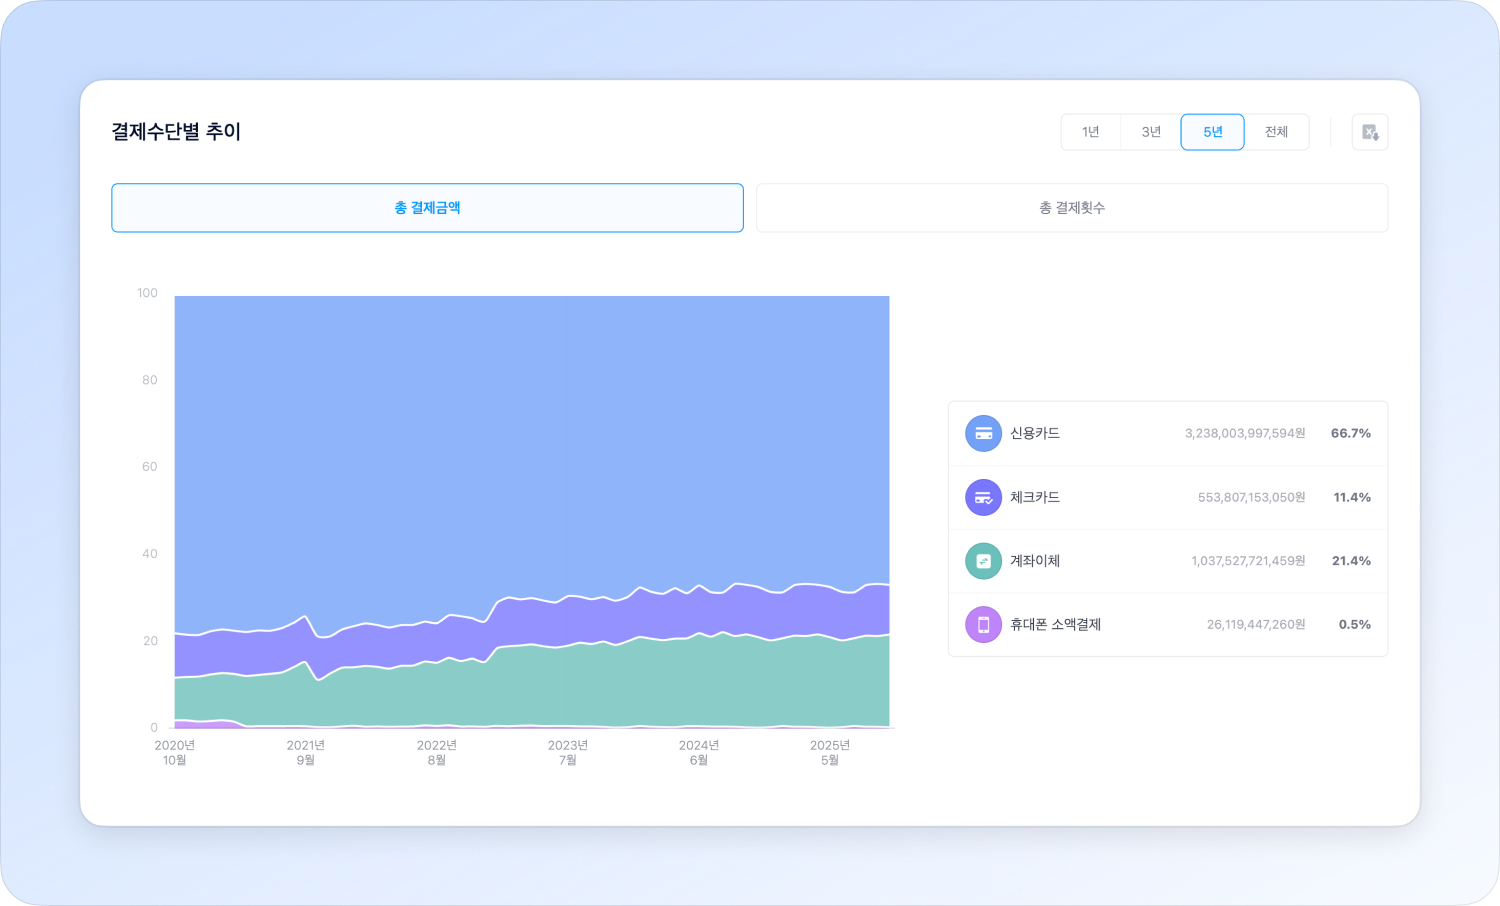Image resolution: width=1500 pixels, height=906 pixels.
Task: Click the 신용카드 legend label
Action: point(1035,433)
